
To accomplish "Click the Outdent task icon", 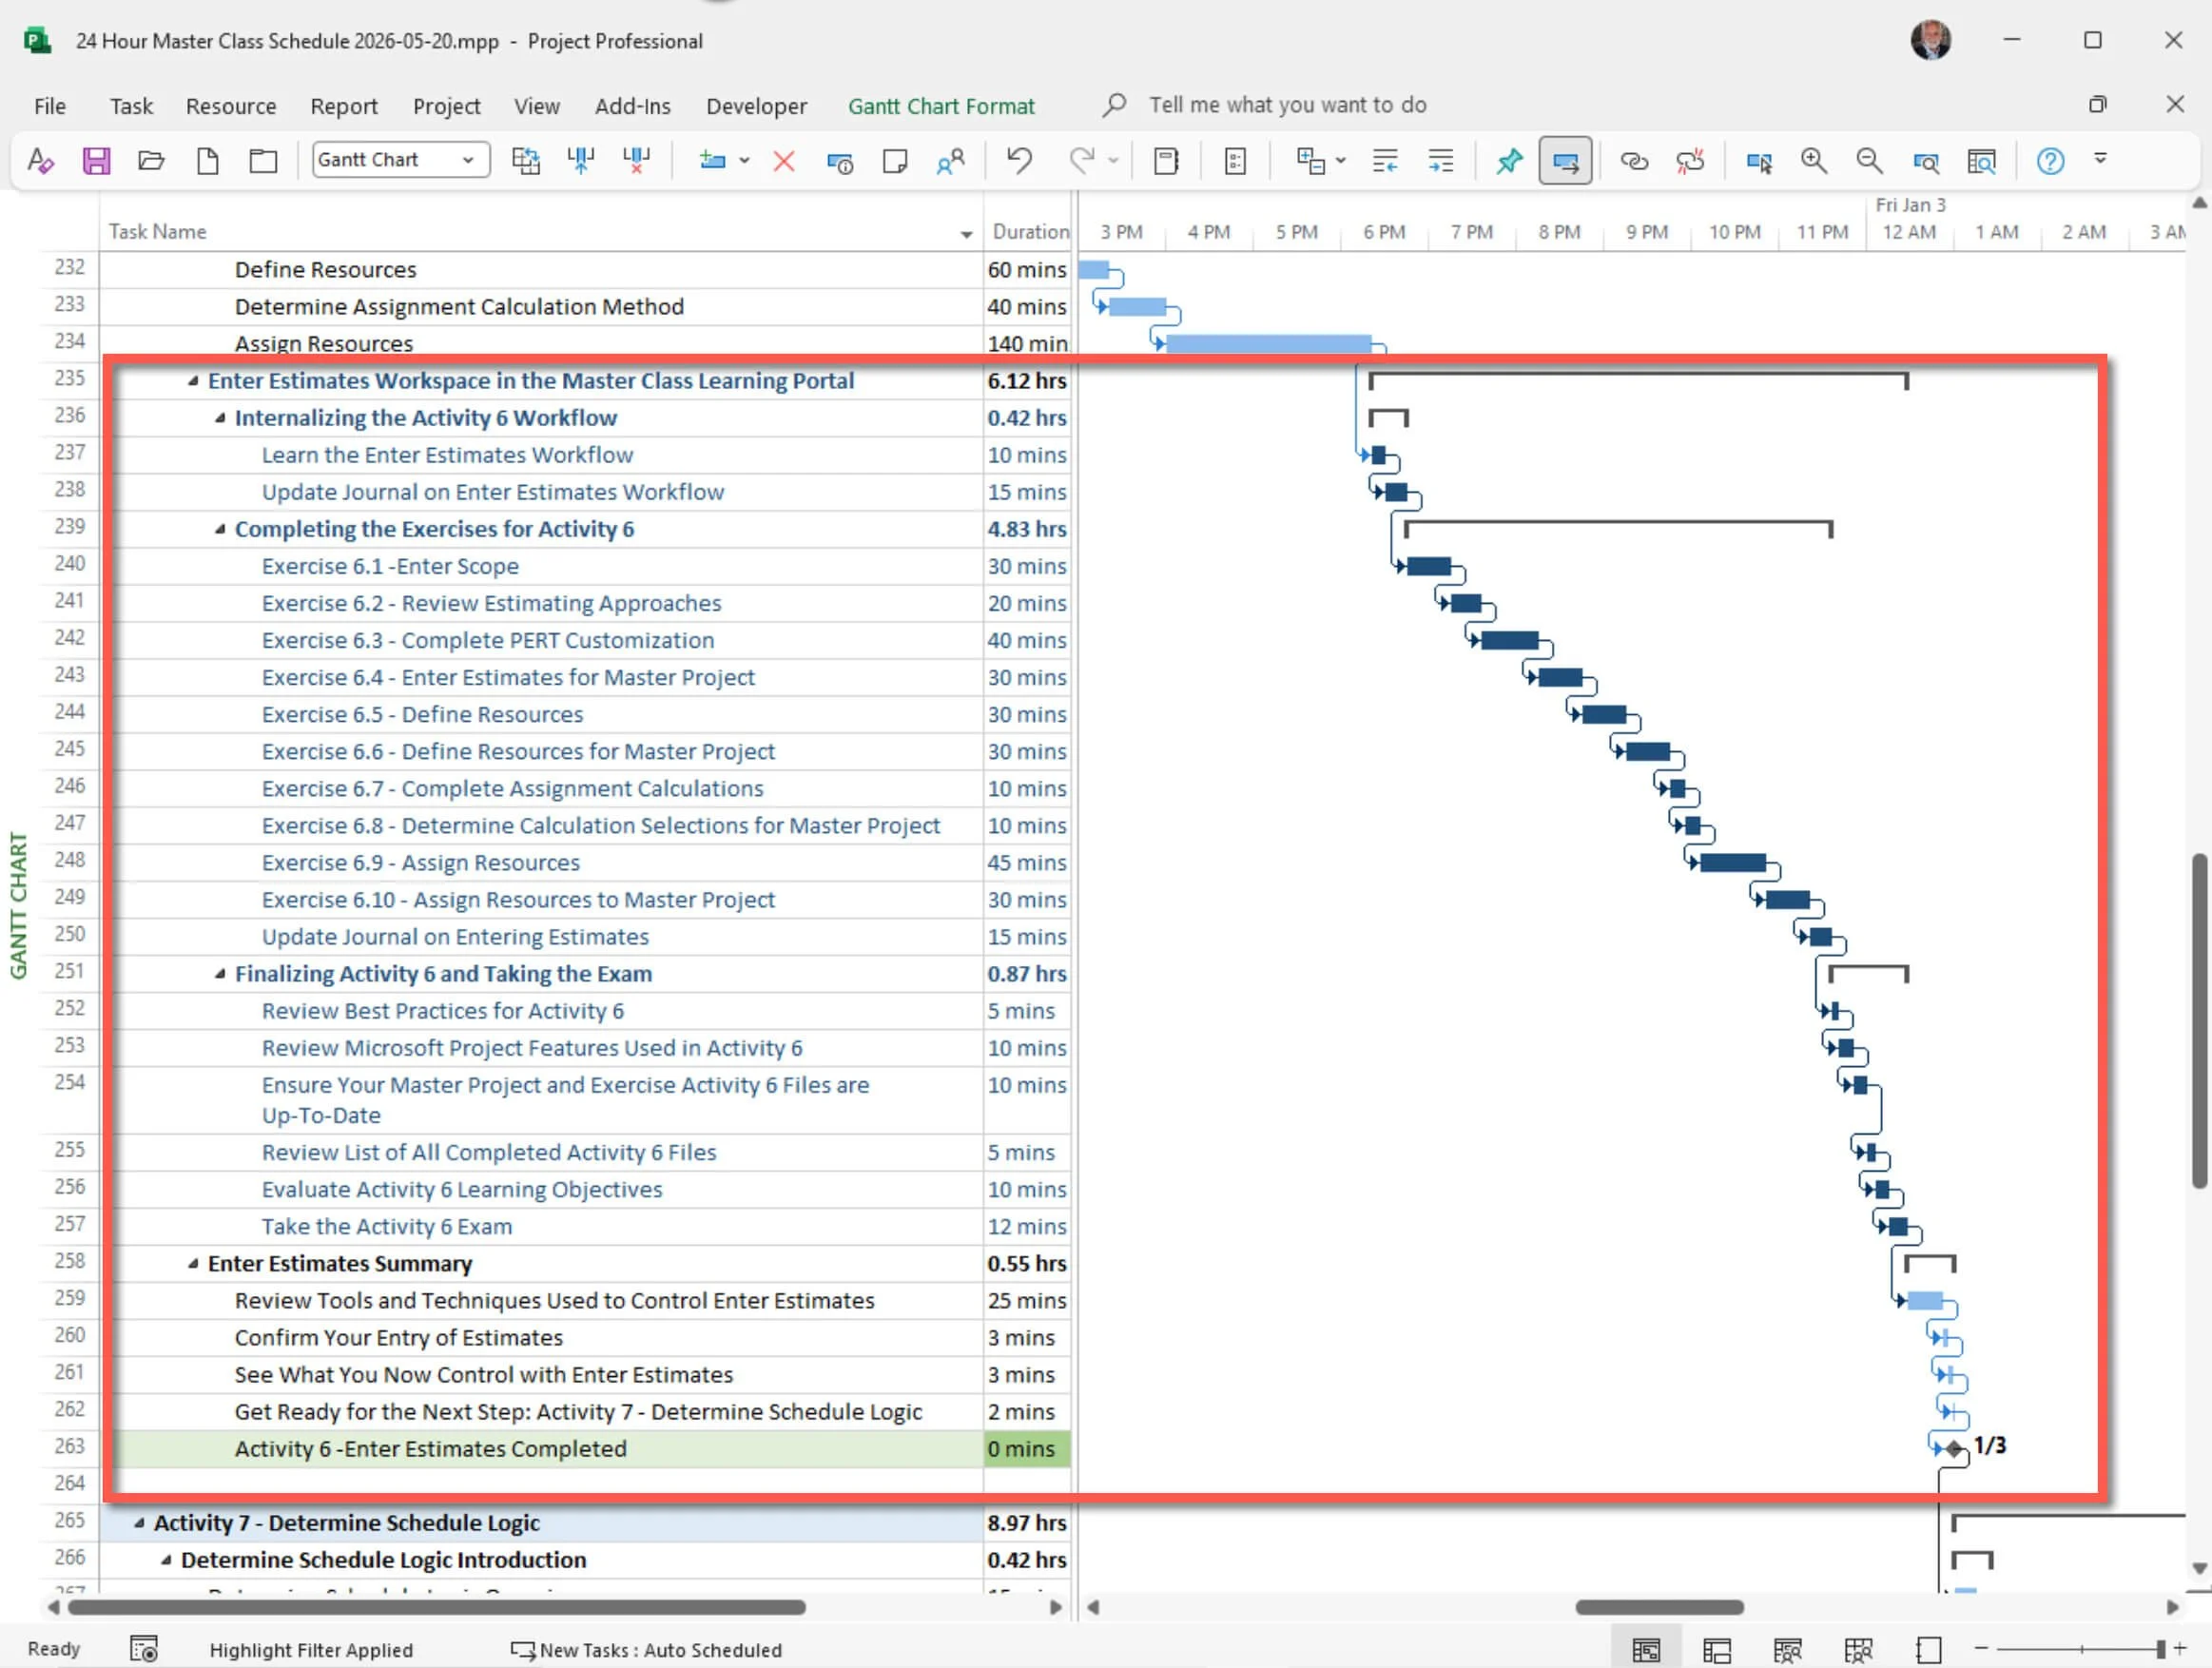I will point(1385,161).
